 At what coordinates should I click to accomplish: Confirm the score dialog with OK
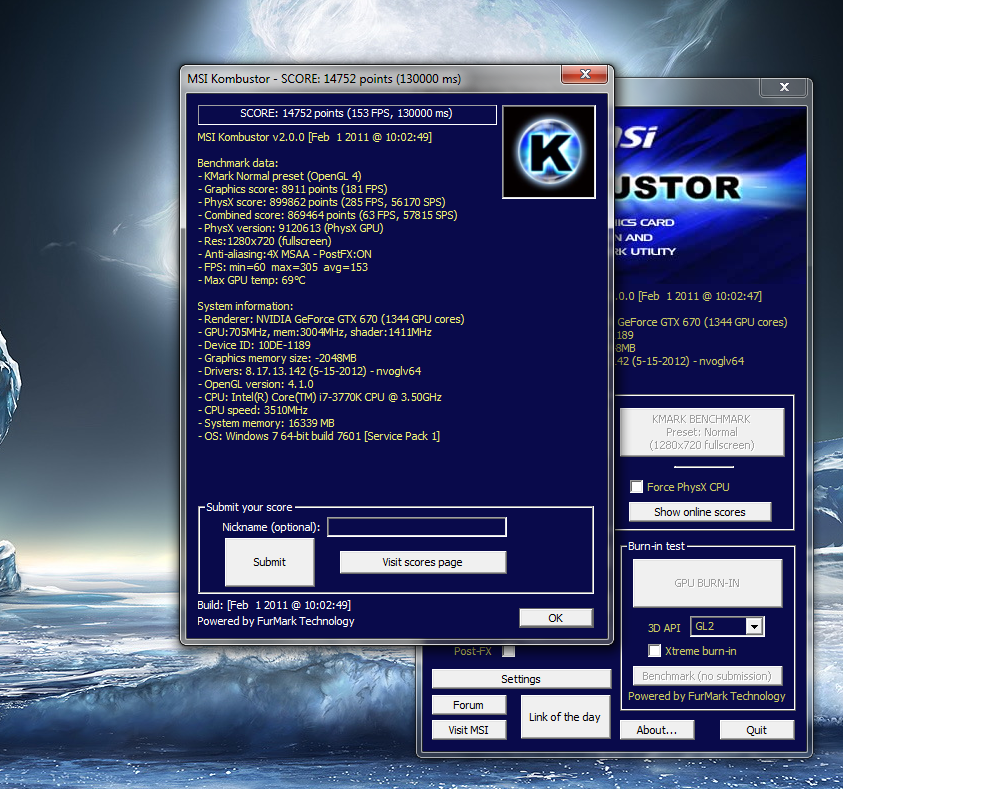click(x=555, y=618)
